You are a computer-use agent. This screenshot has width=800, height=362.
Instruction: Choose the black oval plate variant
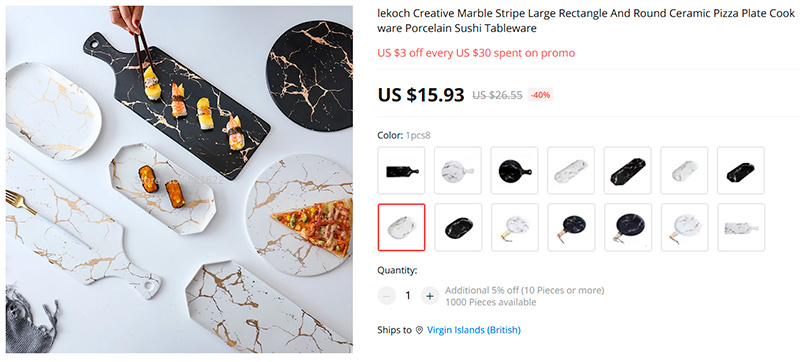(x=458, y=227)
